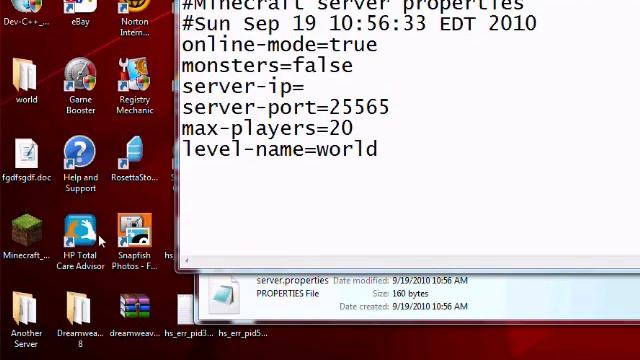
Task: Click the online-mode=true line in Notepad
Action: (279, 44)
